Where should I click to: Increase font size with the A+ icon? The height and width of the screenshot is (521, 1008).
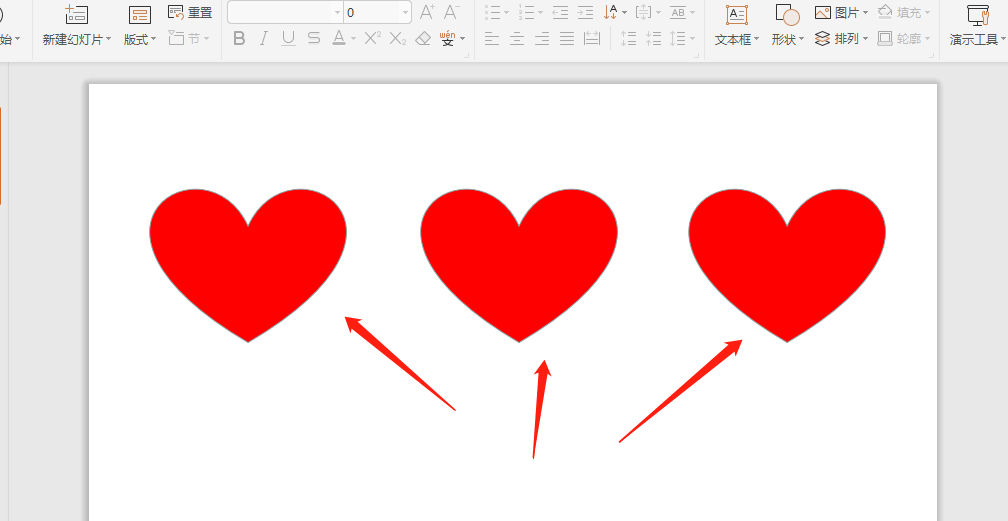tap(427, 12)
